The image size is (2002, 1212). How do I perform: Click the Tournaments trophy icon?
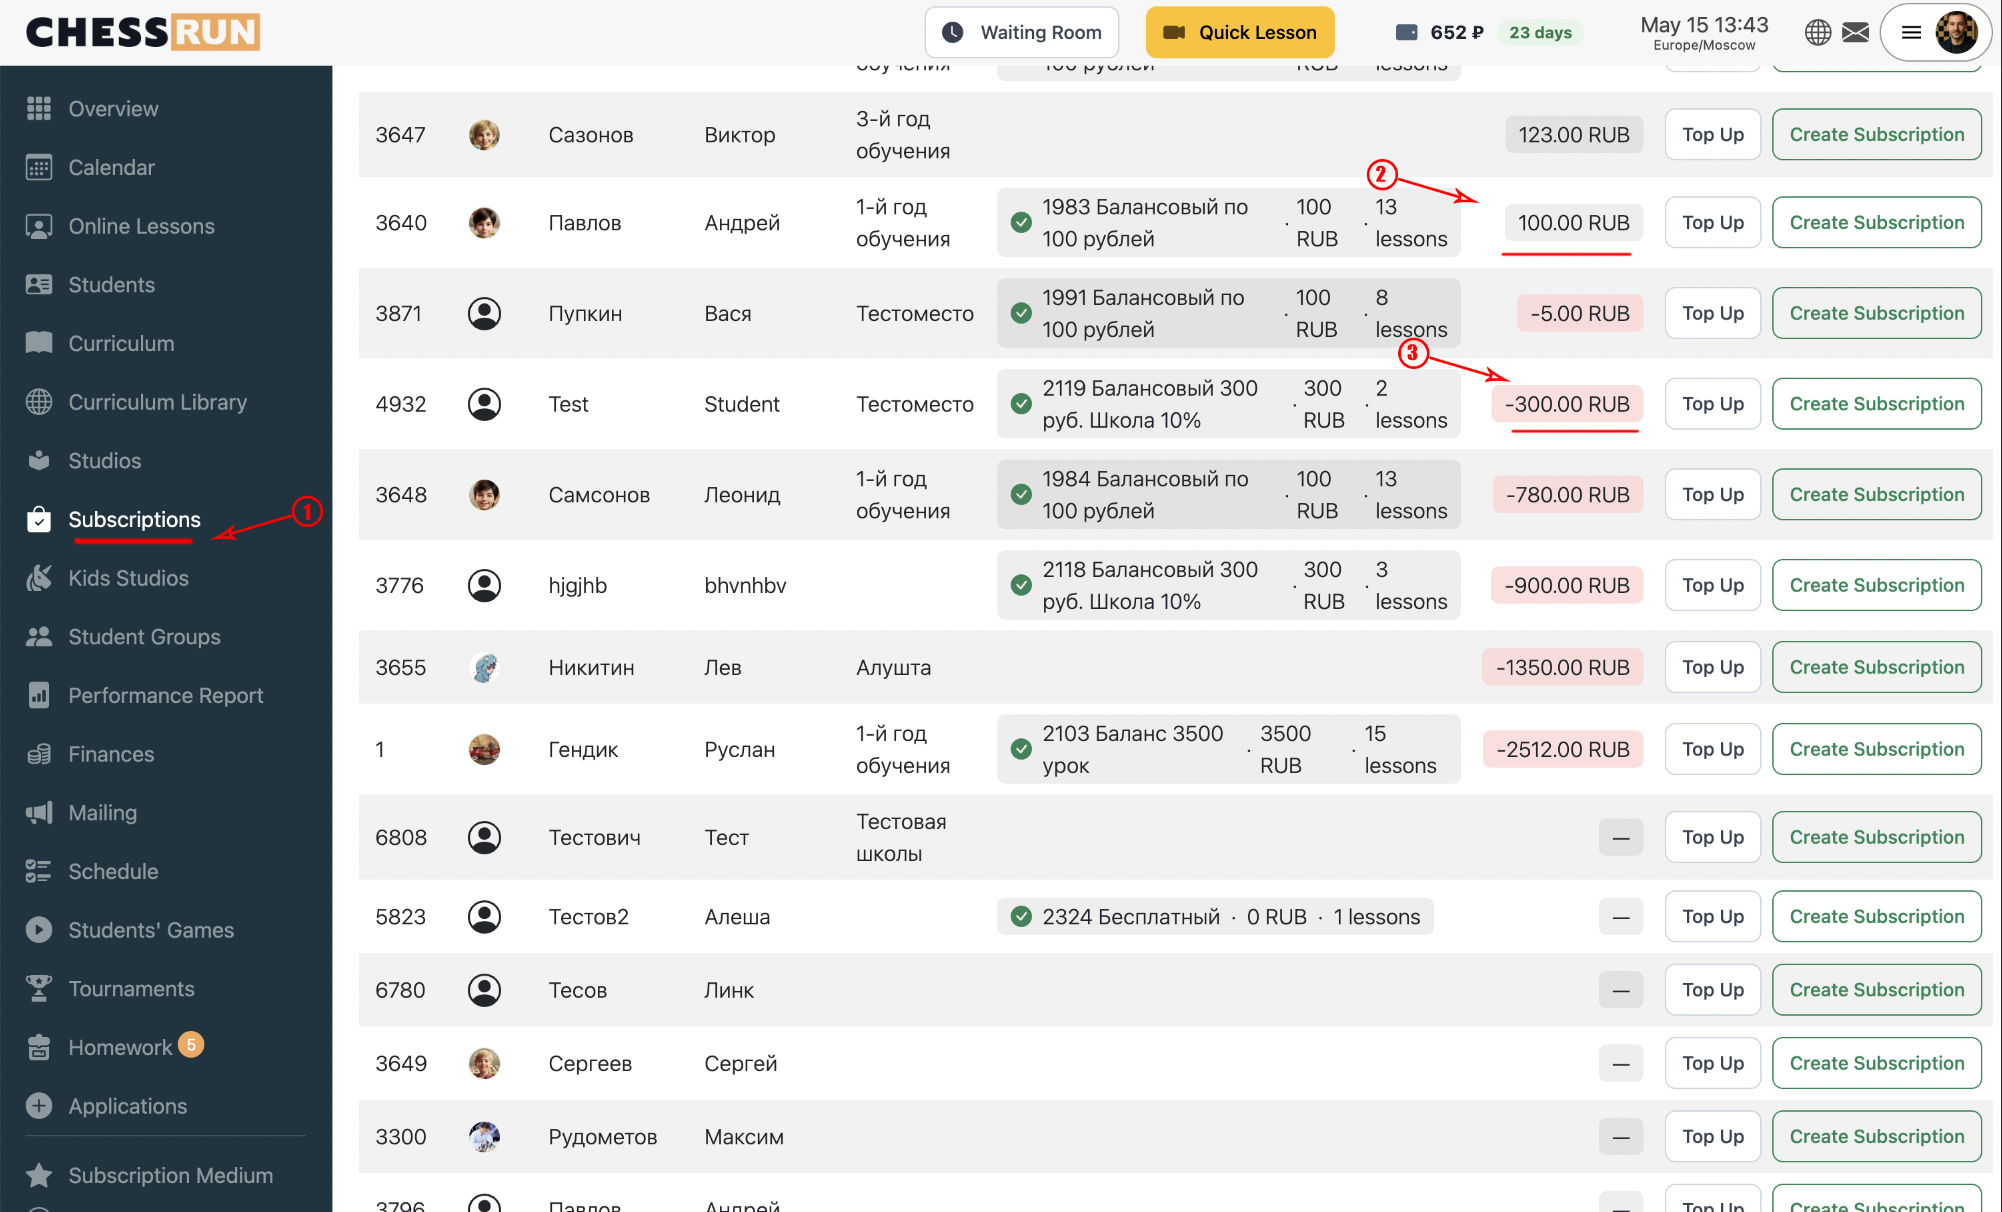(x=39, y=988)
